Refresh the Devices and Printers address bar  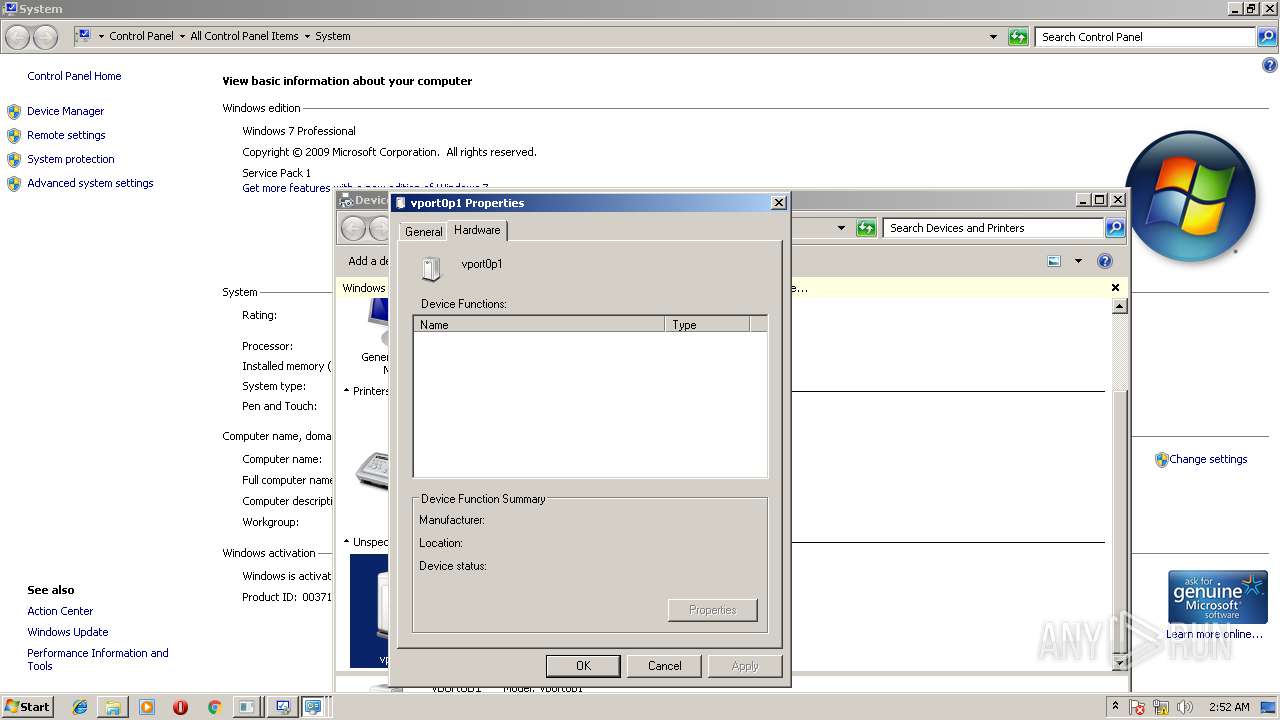click(x=866, y=228)
